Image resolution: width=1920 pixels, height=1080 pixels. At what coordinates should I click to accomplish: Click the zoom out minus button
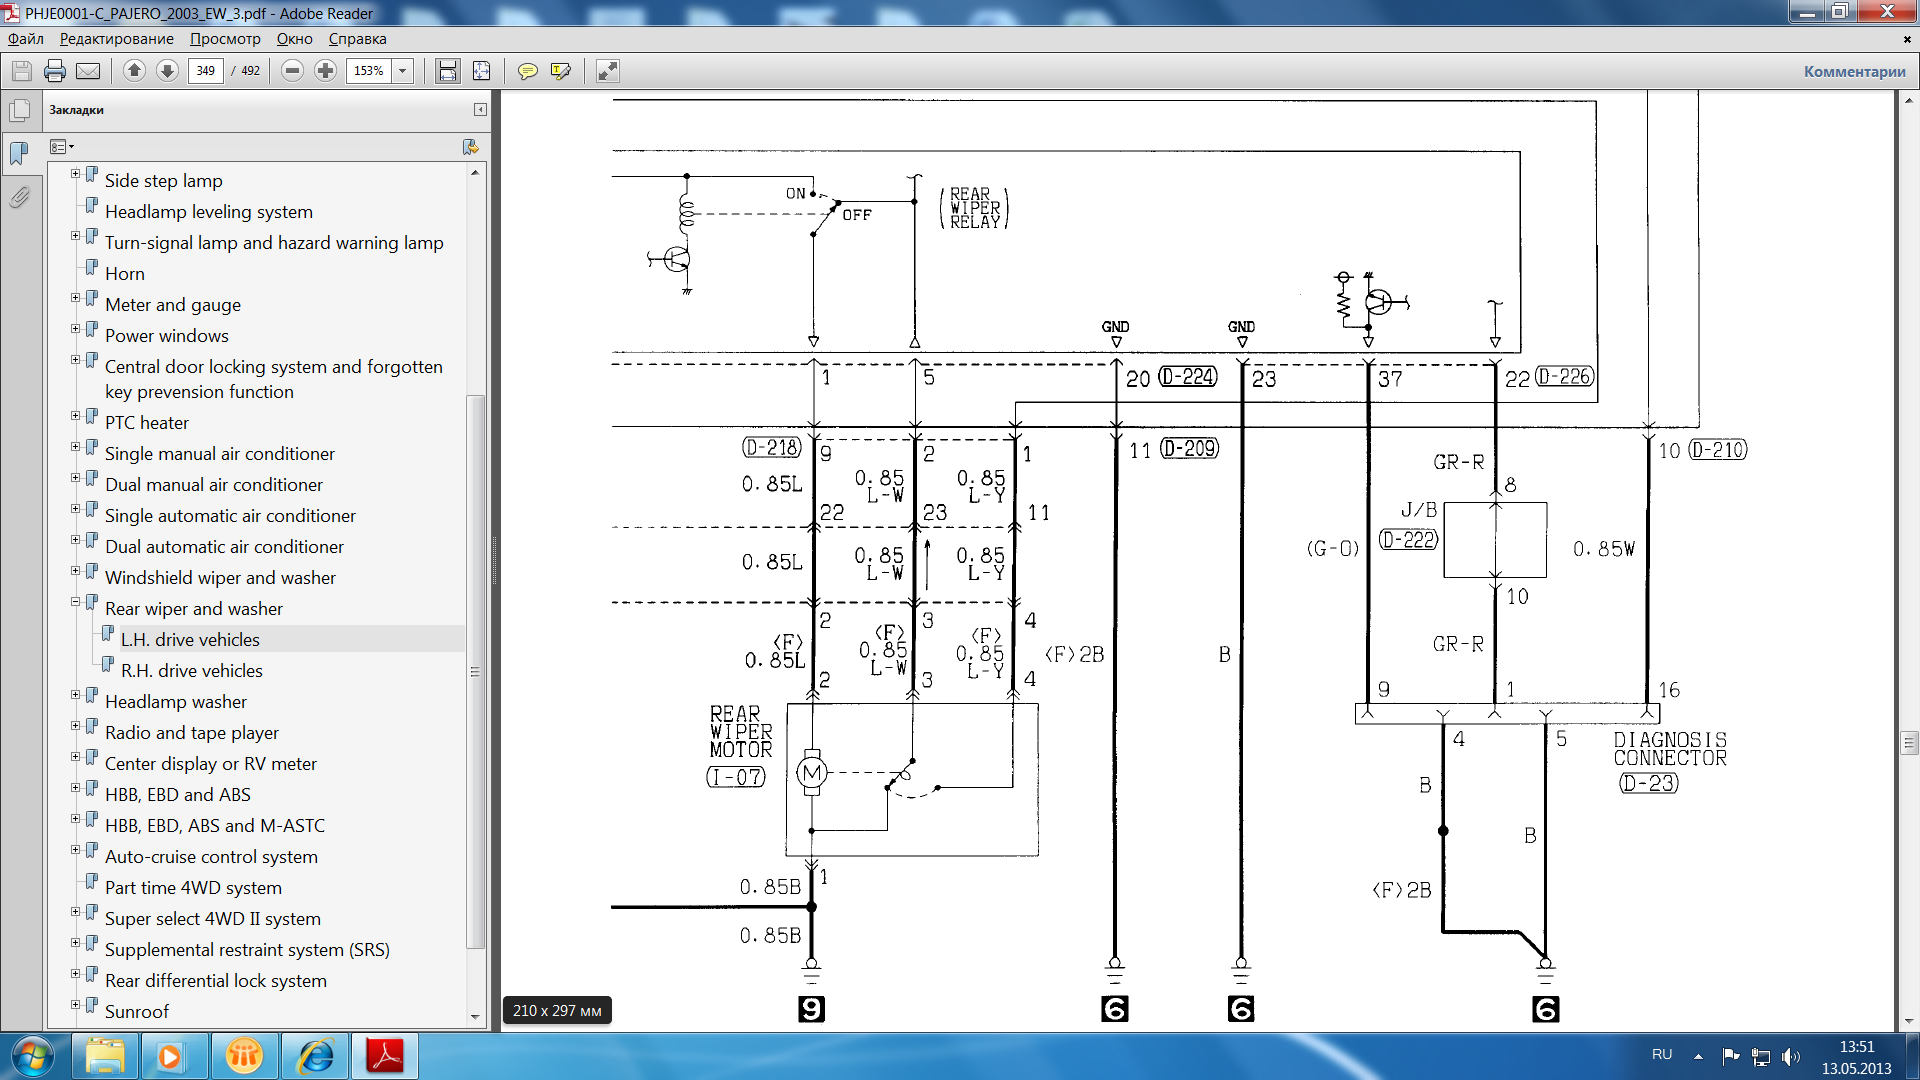(x=292, y=71)
